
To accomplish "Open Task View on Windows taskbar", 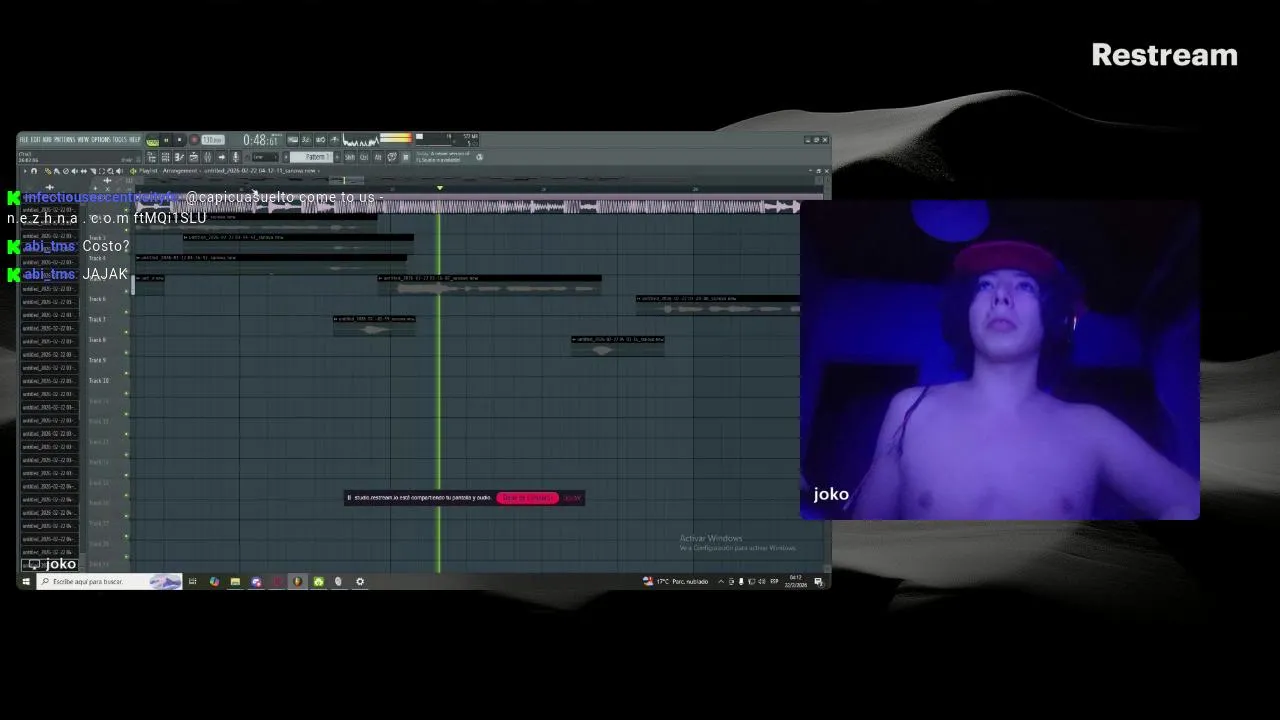I will pyautogui.click(x=192, y=581).
